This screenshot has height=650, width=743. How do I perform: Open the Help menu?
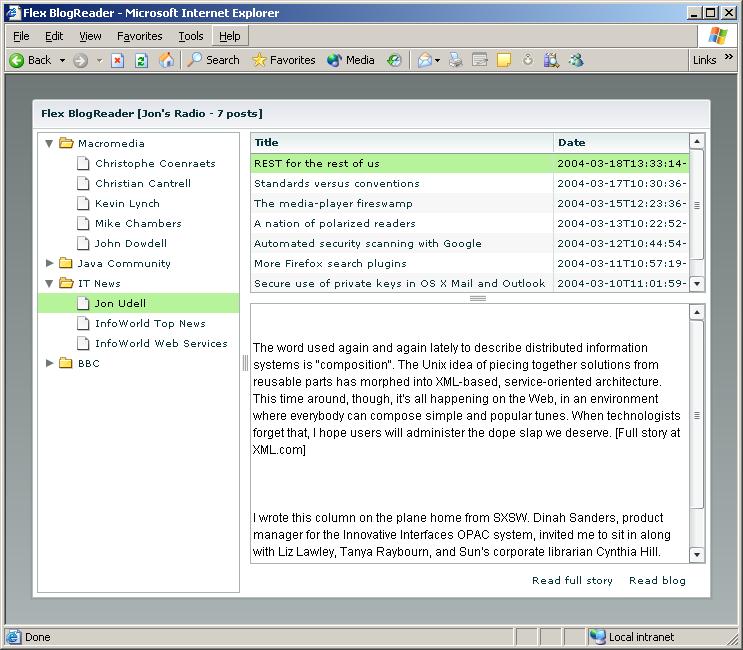[x=229, y=36]
